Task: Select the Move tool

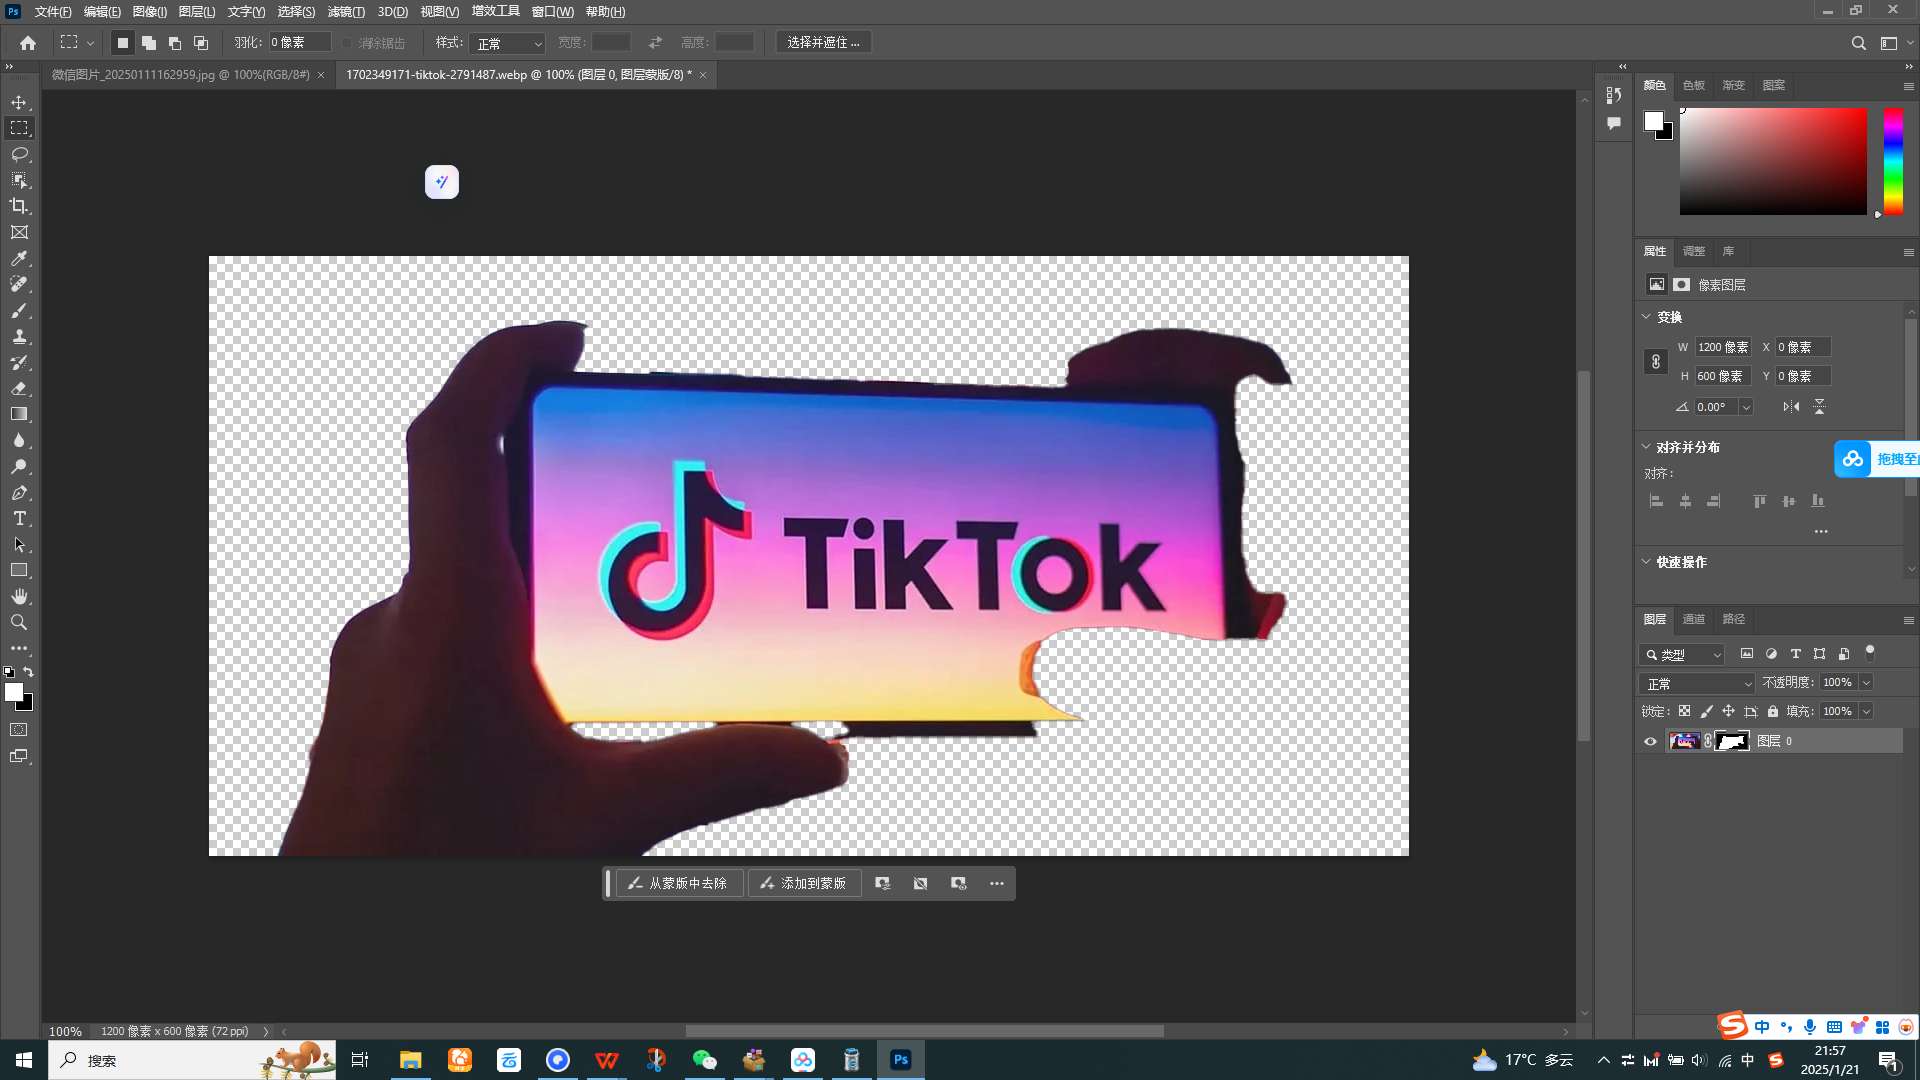Action: pos(19,102)
